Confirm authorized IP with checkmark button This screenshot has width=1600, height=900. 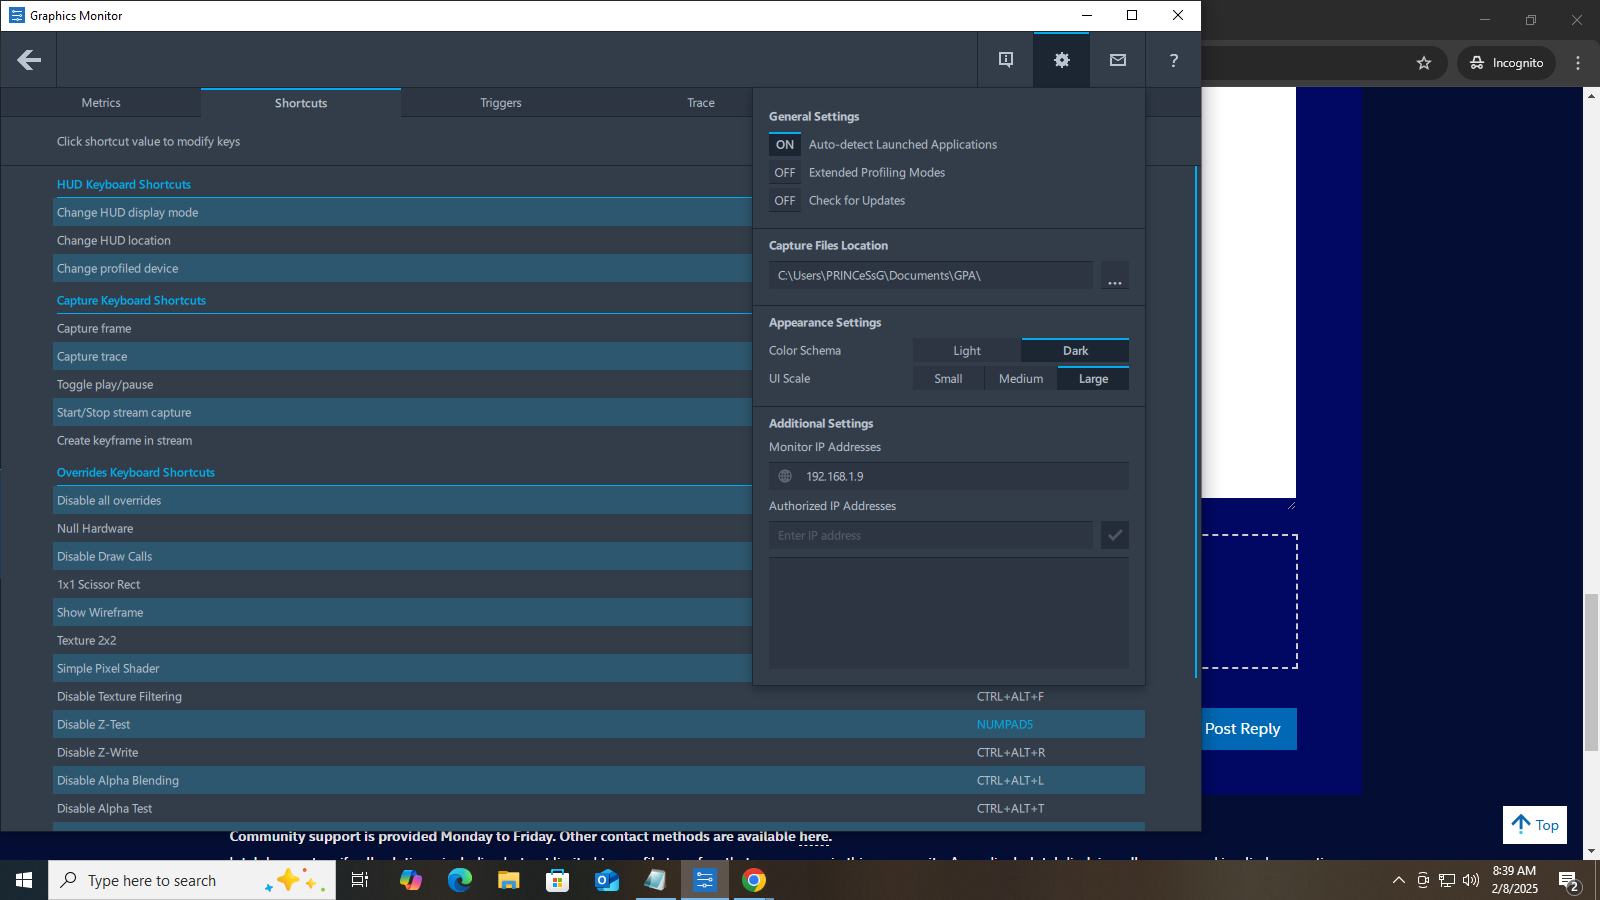pos(1114,536)
